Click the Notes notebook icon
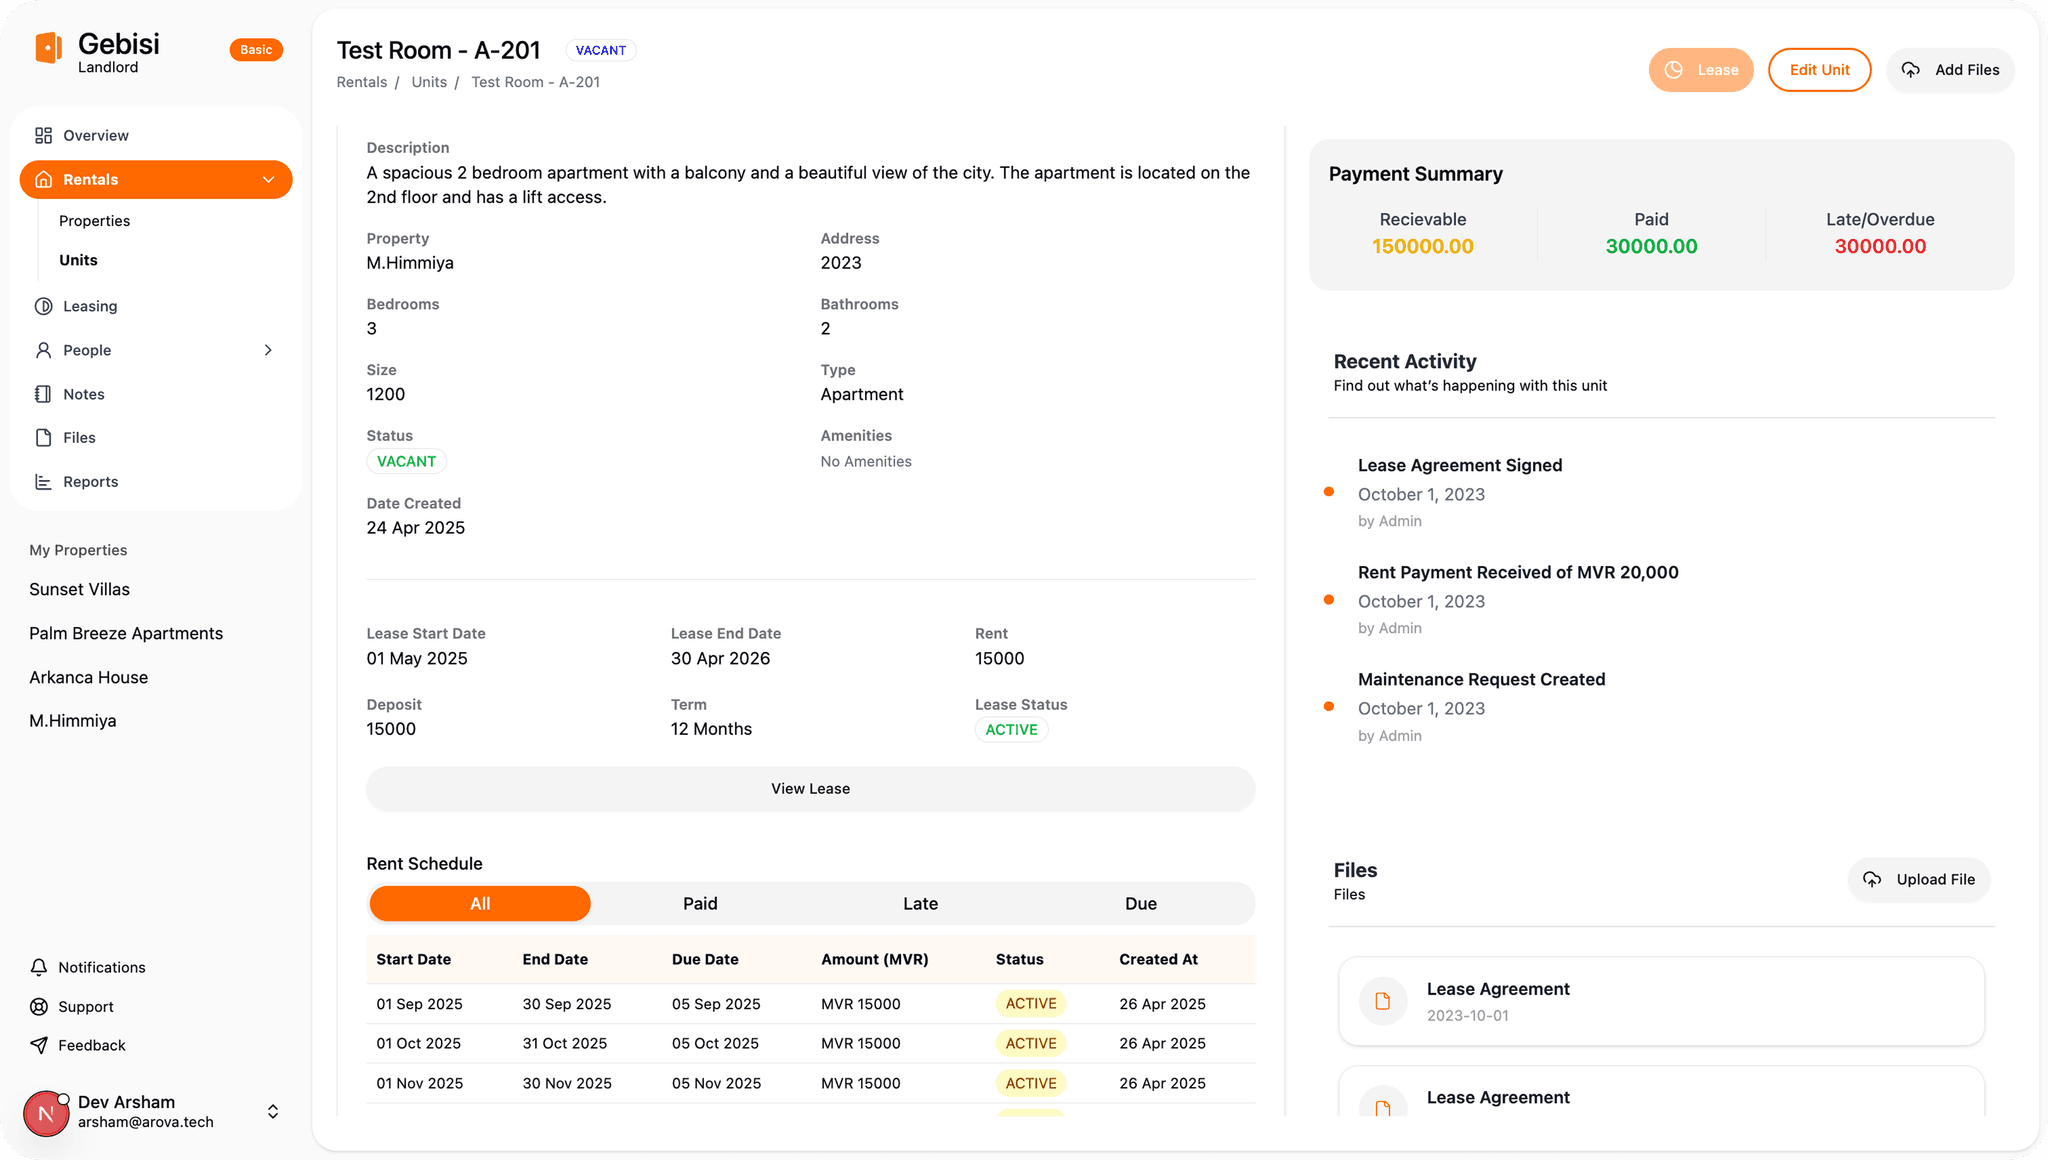The width and height of the screenshot is (2048, 1160). coord(43,394)
